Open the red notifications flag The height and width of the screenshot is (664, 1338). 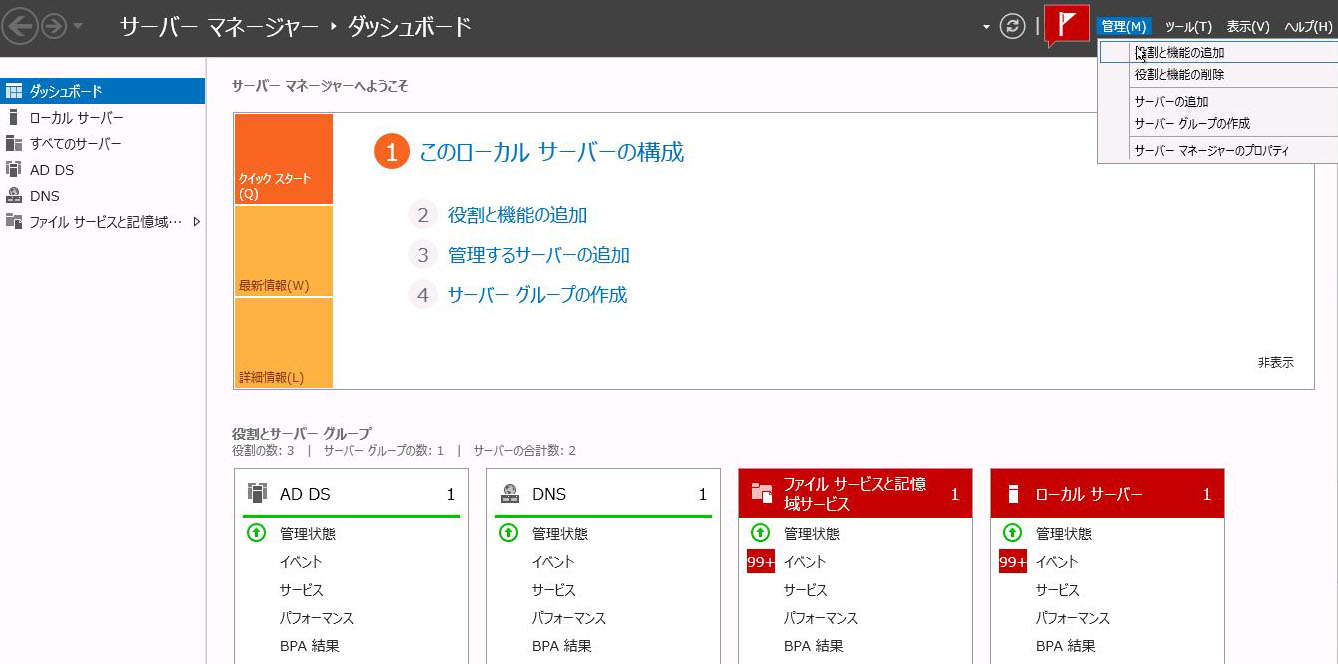coord(1066,25)
